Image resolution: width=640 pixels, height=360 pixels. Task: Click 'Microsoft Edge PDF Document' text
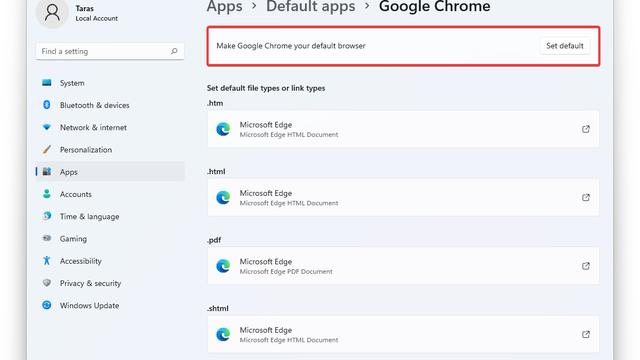pyautogui.click(x=286, y=271)
